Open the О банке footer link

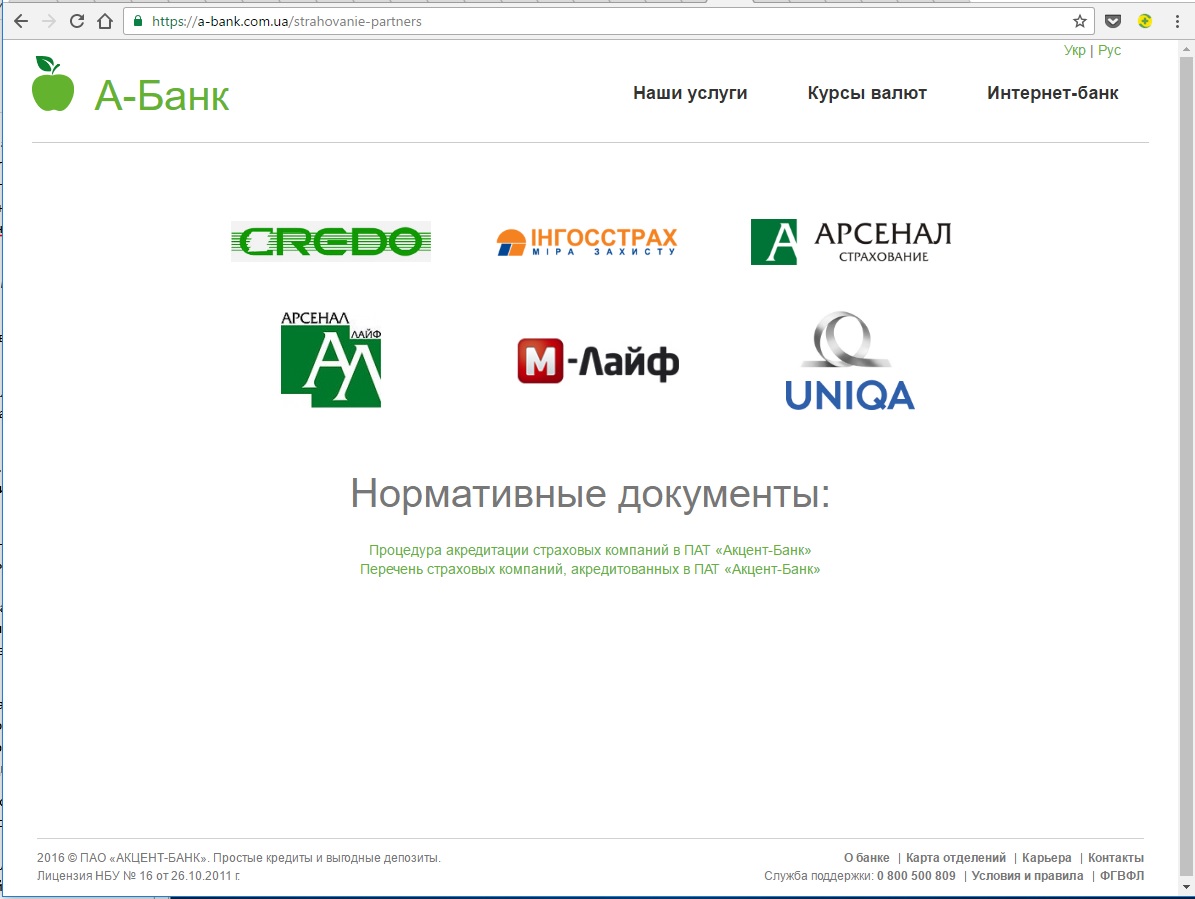[867, 858]
